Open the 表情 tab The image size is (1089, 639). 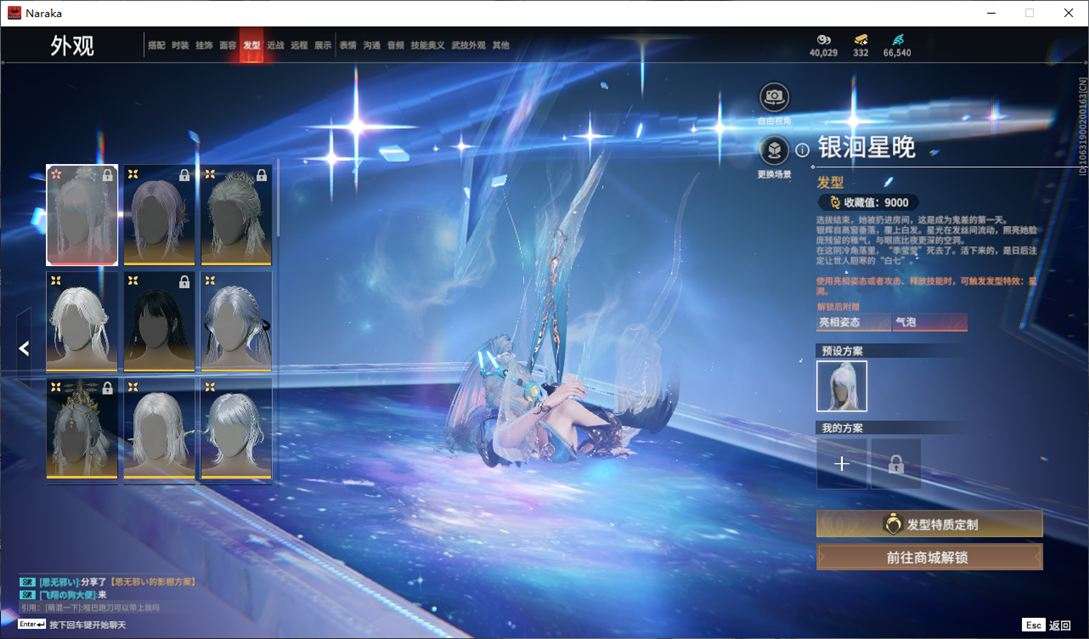348,45
